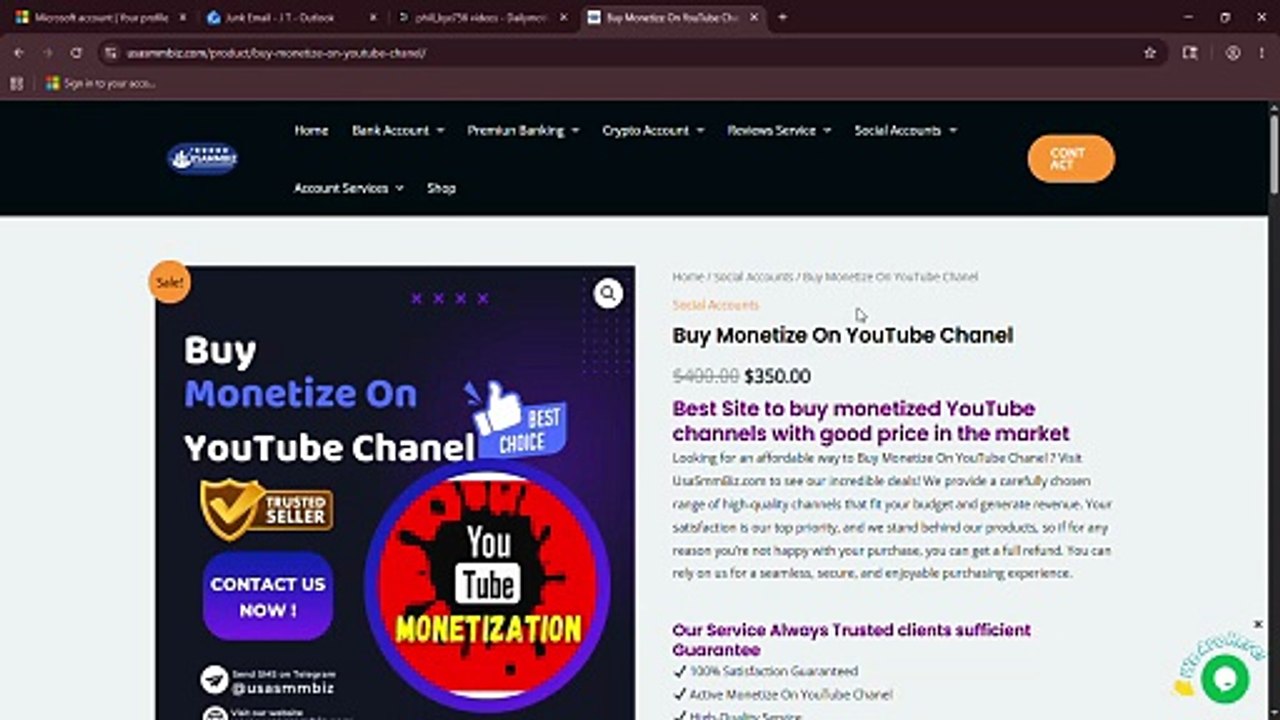The image size is (1280, 720).
Task: Go back to the previous page
Action: click(x=19, y=52)
